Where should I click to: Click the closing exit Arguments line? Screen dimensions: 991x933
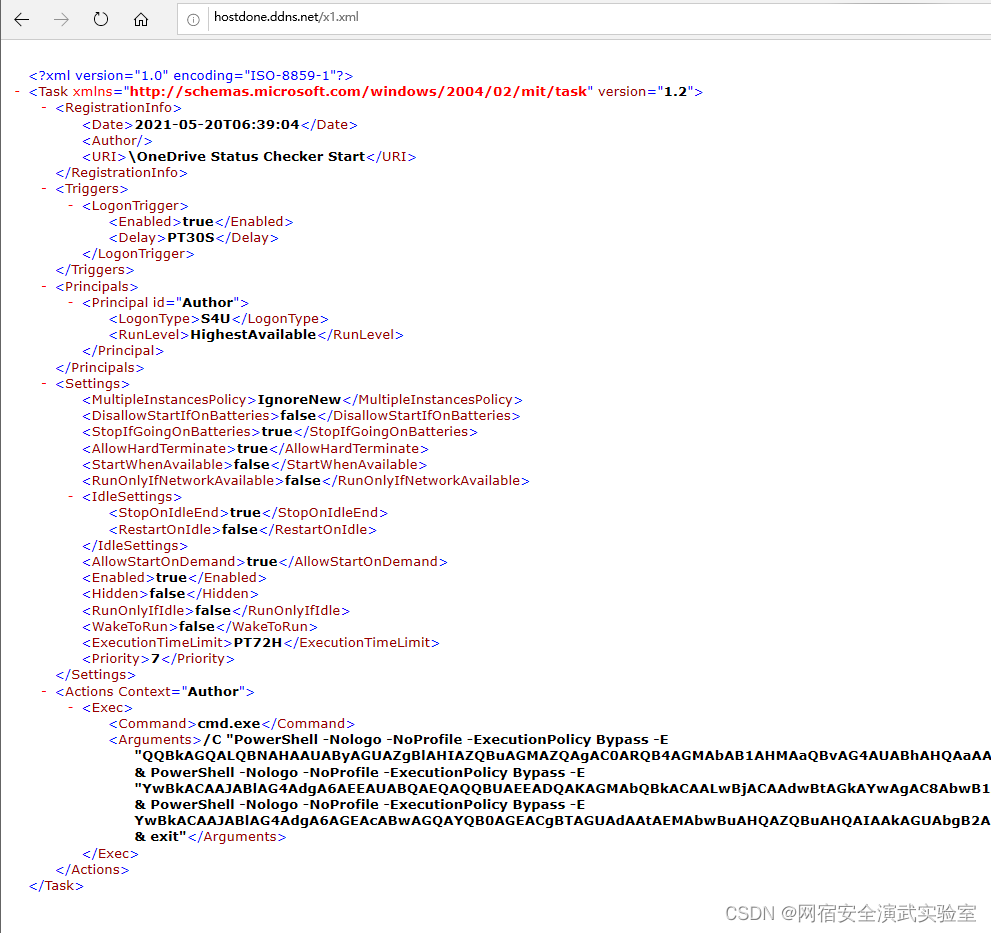pyautogui.click(x=210, y=837)
